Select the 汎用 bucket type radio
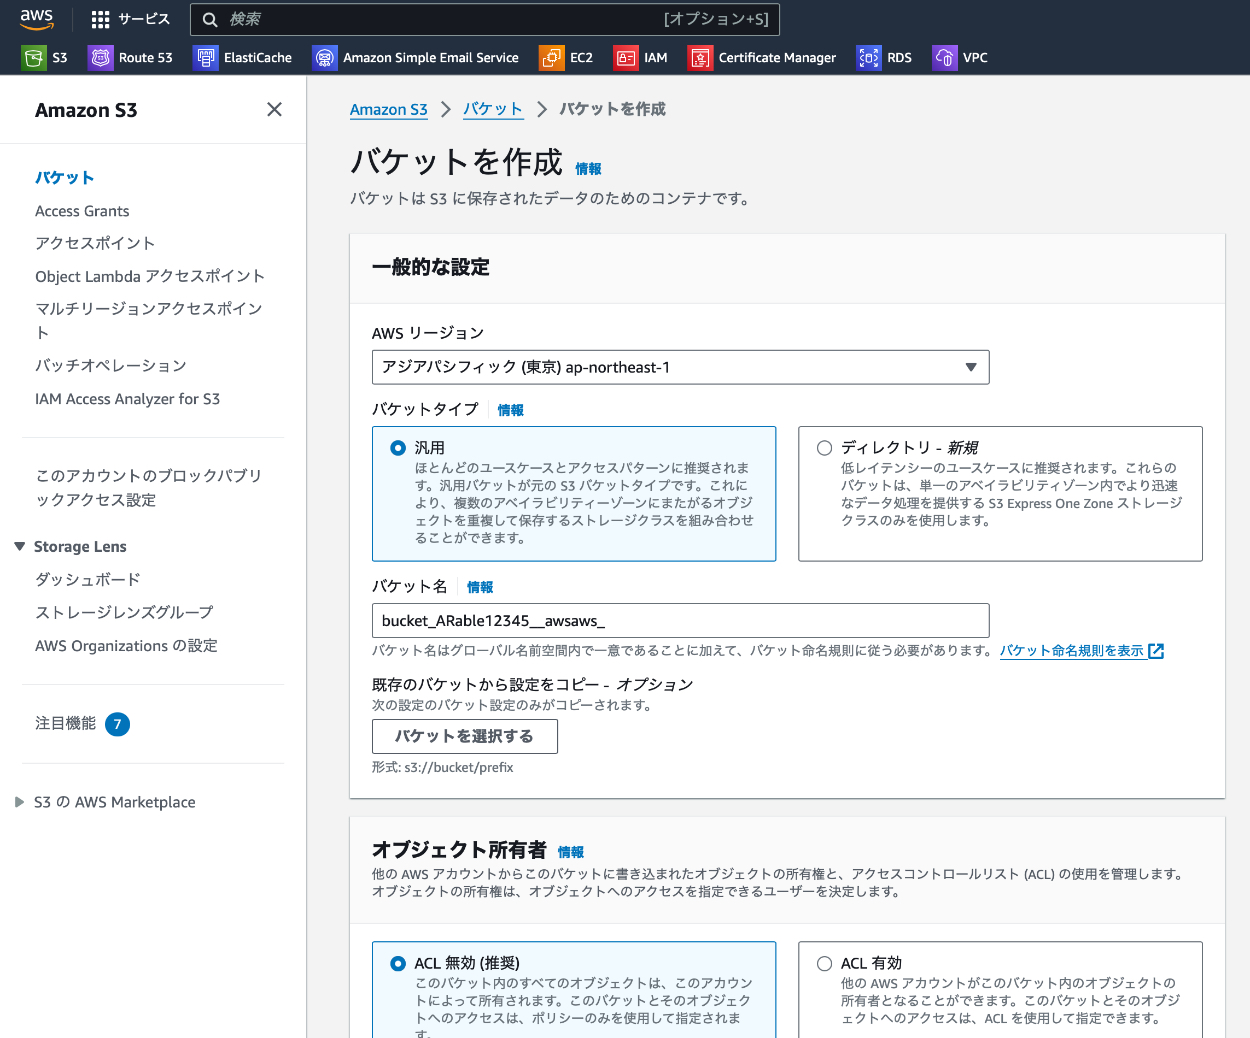The height and width of the screenshot is (1038, 1250). tap(398, 448)
